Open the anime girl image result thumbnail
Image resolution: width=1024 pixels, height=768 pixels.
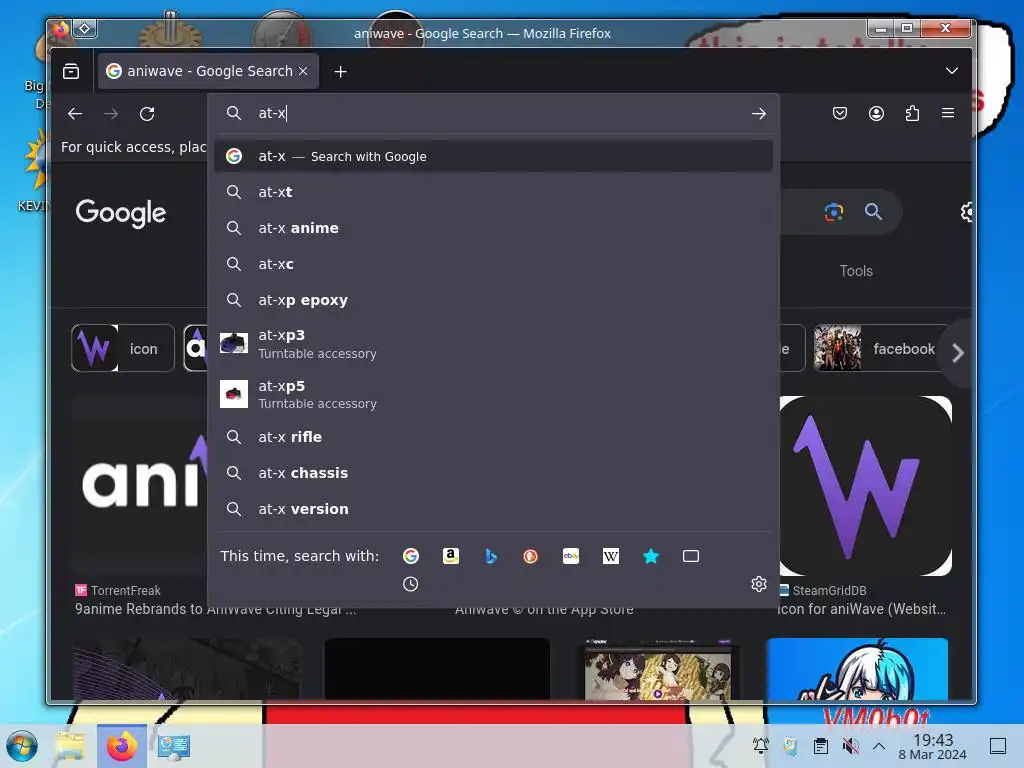[857, 669]
